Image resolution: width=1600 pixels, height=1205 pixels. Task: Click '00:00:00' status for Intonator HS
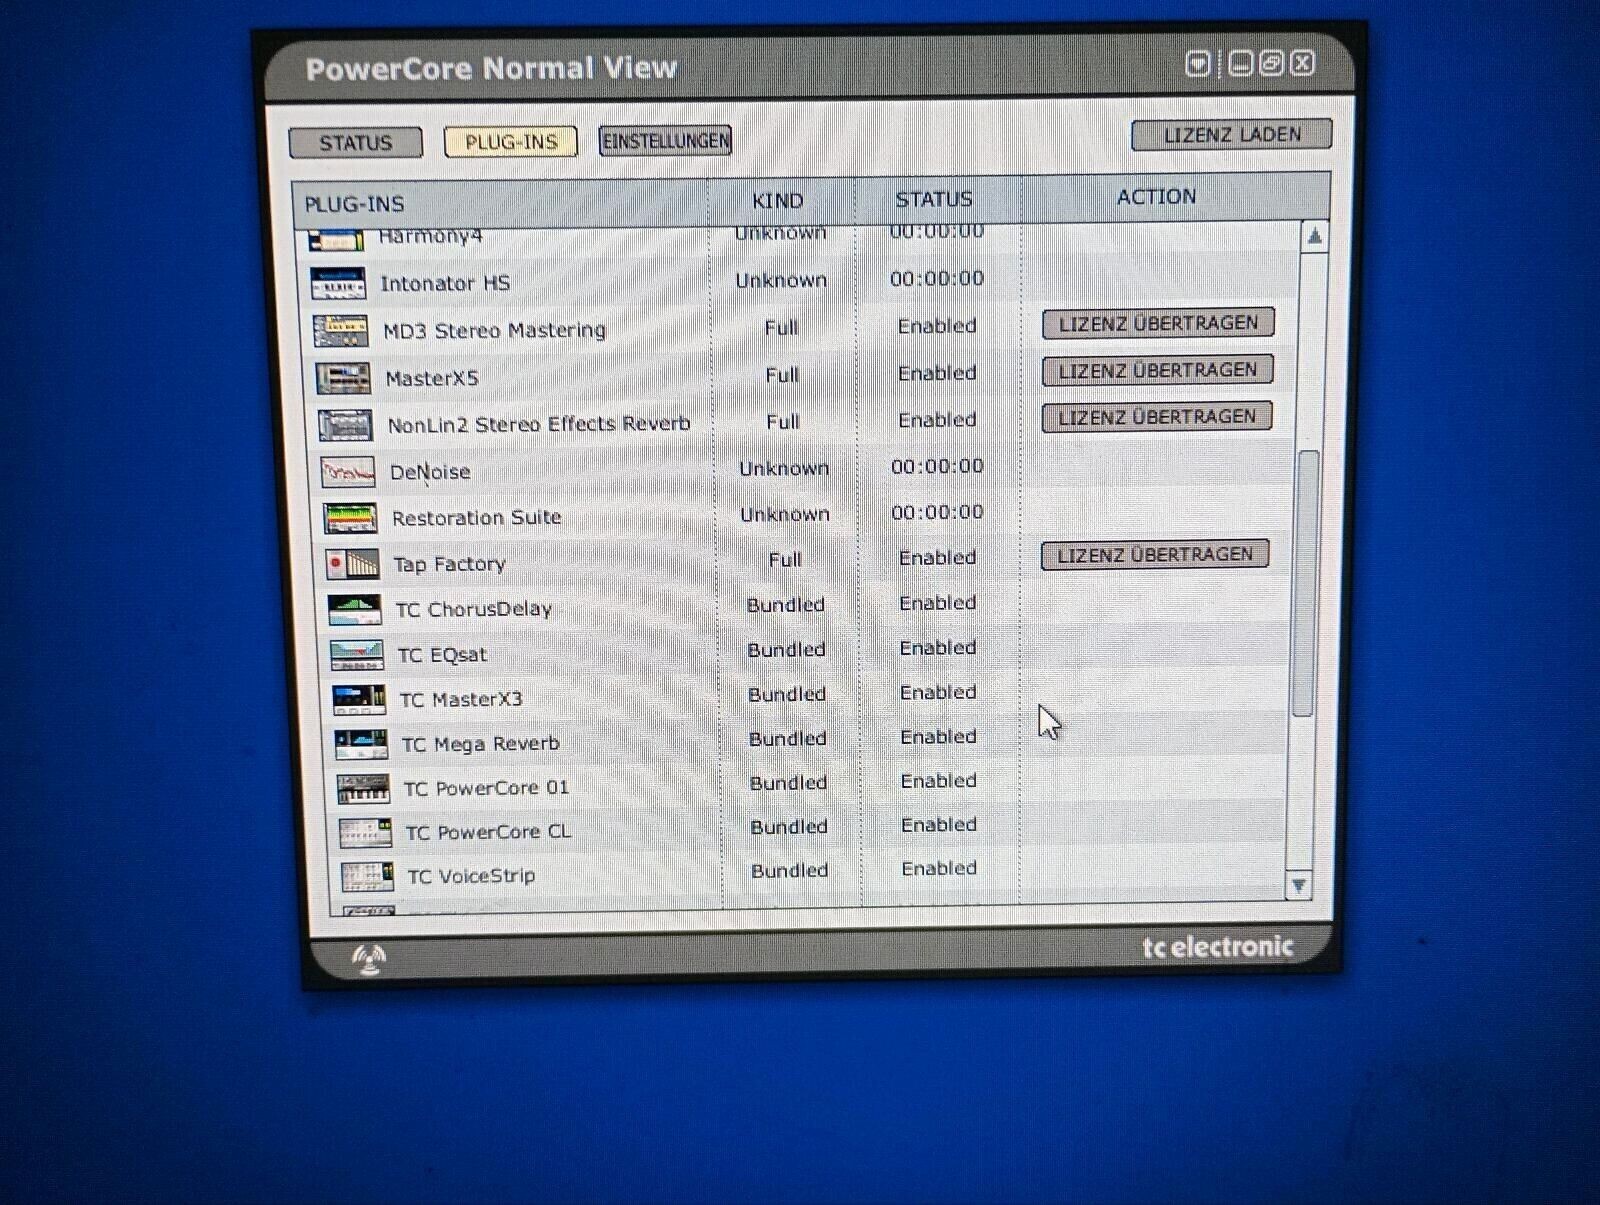[937, 278]
